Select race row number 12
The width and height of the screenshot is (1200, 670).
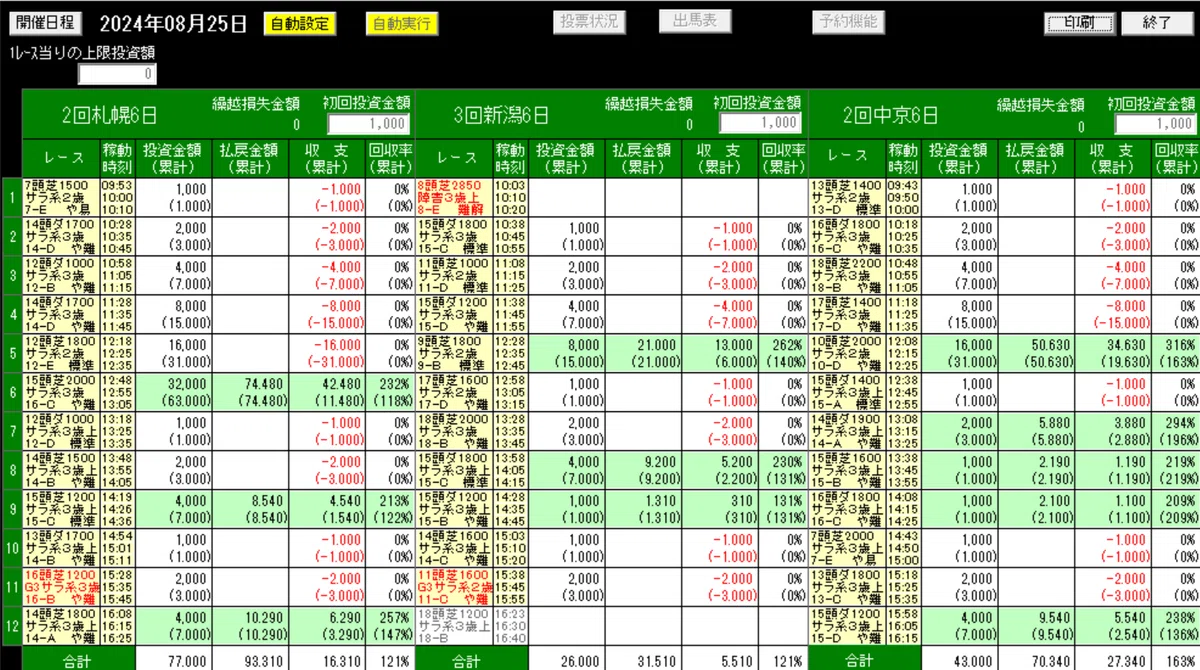[11, 628]
